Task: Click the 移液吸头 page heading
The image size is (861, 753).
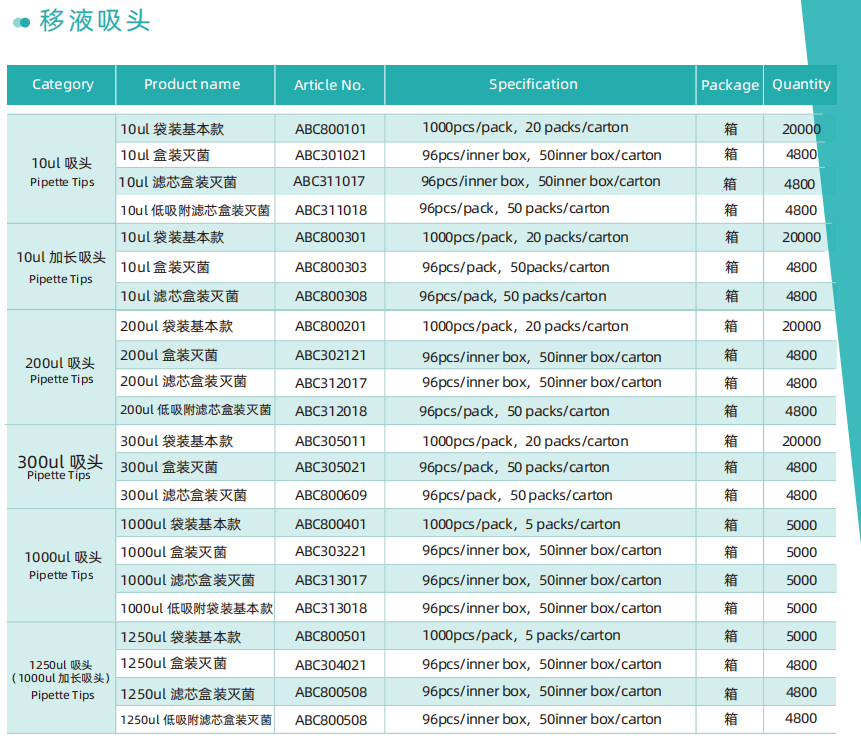Action: point(95,21)
